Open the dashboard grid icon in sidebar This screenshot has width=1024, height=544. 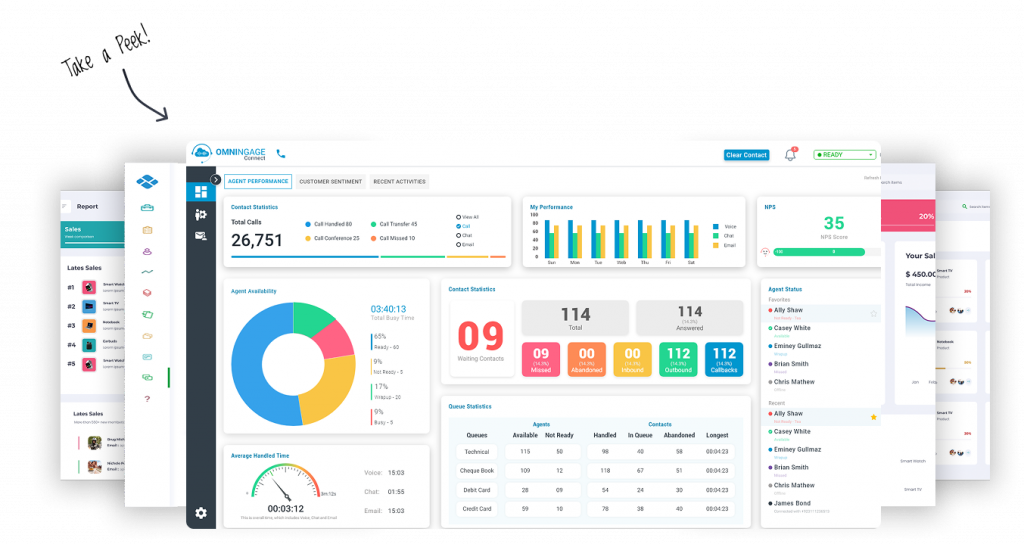[x=201, y=191]
